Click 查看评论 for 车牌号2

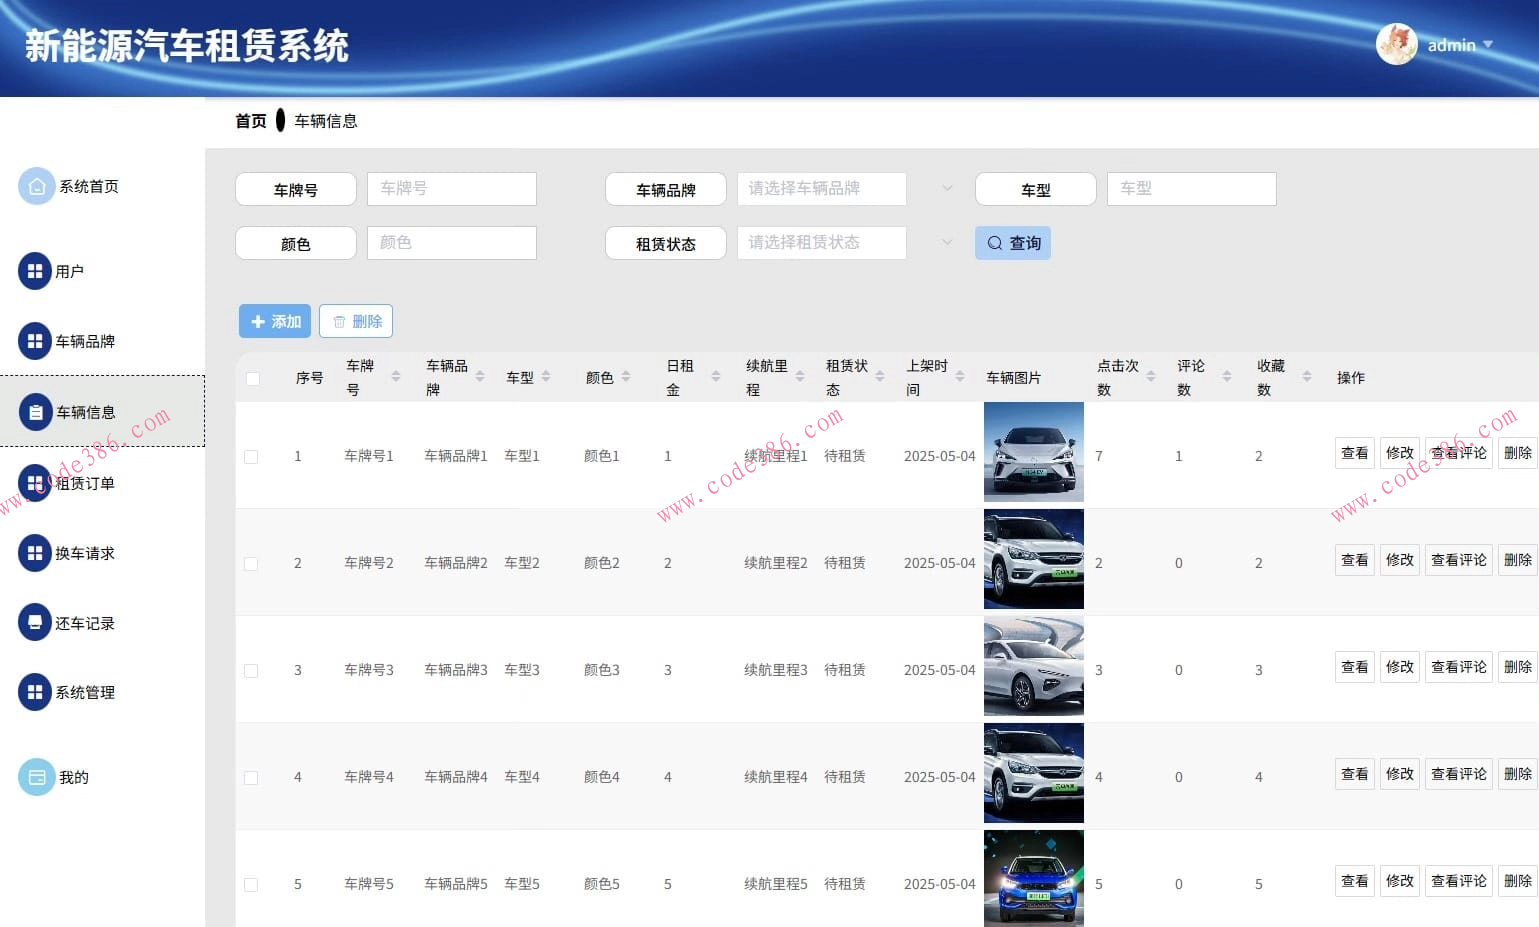point(1458,560)
